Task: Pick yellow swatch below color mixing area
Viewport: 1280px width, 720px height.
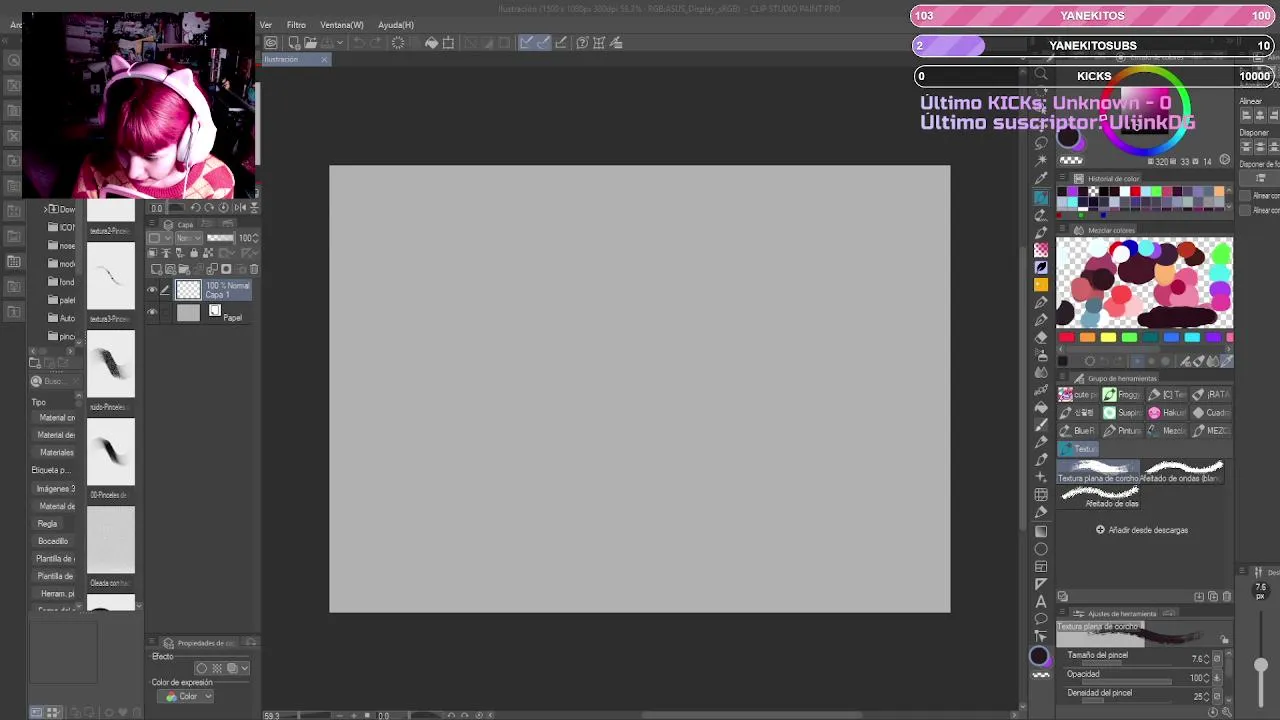Action: (1108, 337)
